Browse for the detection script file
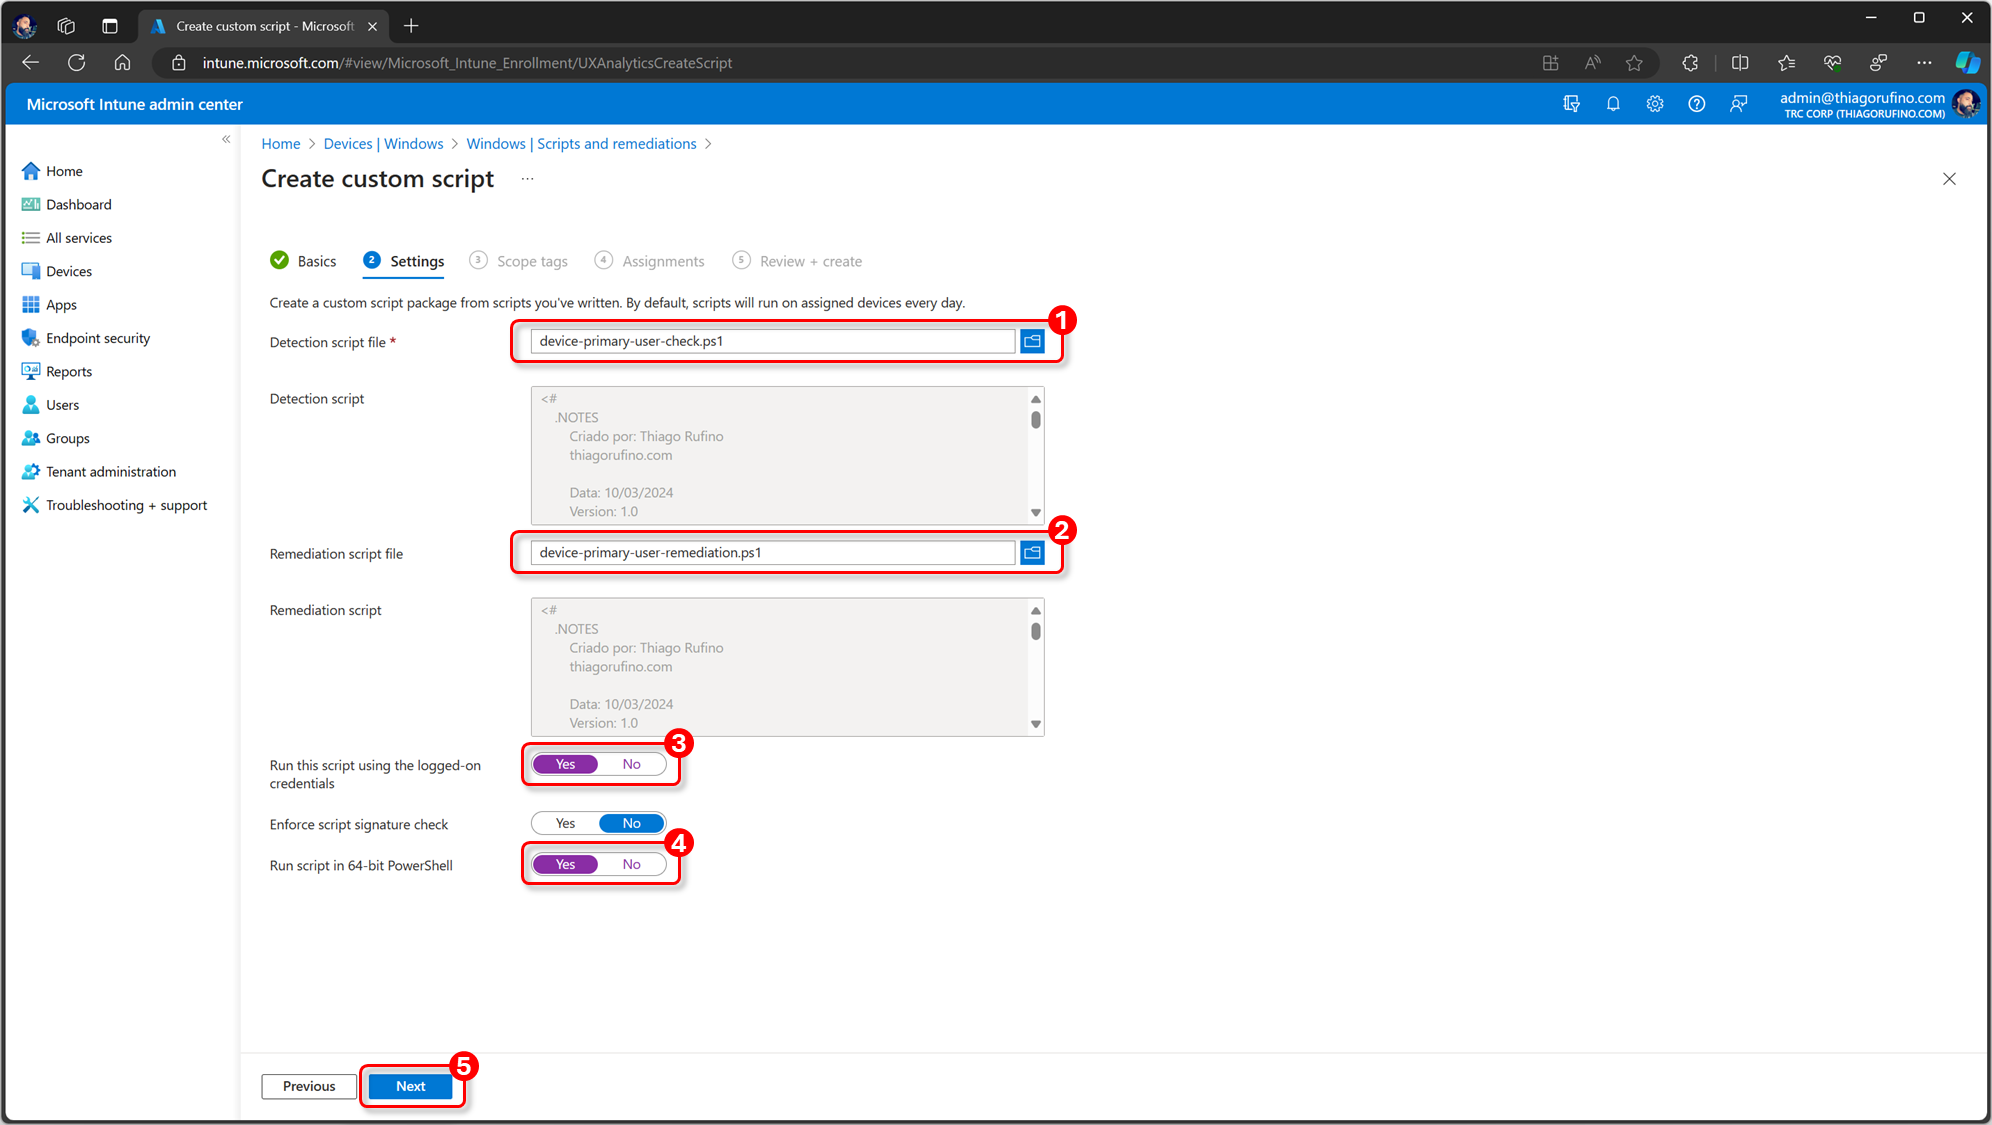 pos(1032,341)
